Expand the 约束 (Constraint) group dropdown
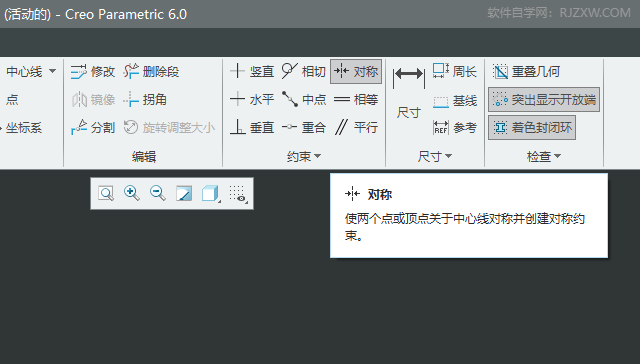This screenshot has width=640, height=364. (304, 156)
